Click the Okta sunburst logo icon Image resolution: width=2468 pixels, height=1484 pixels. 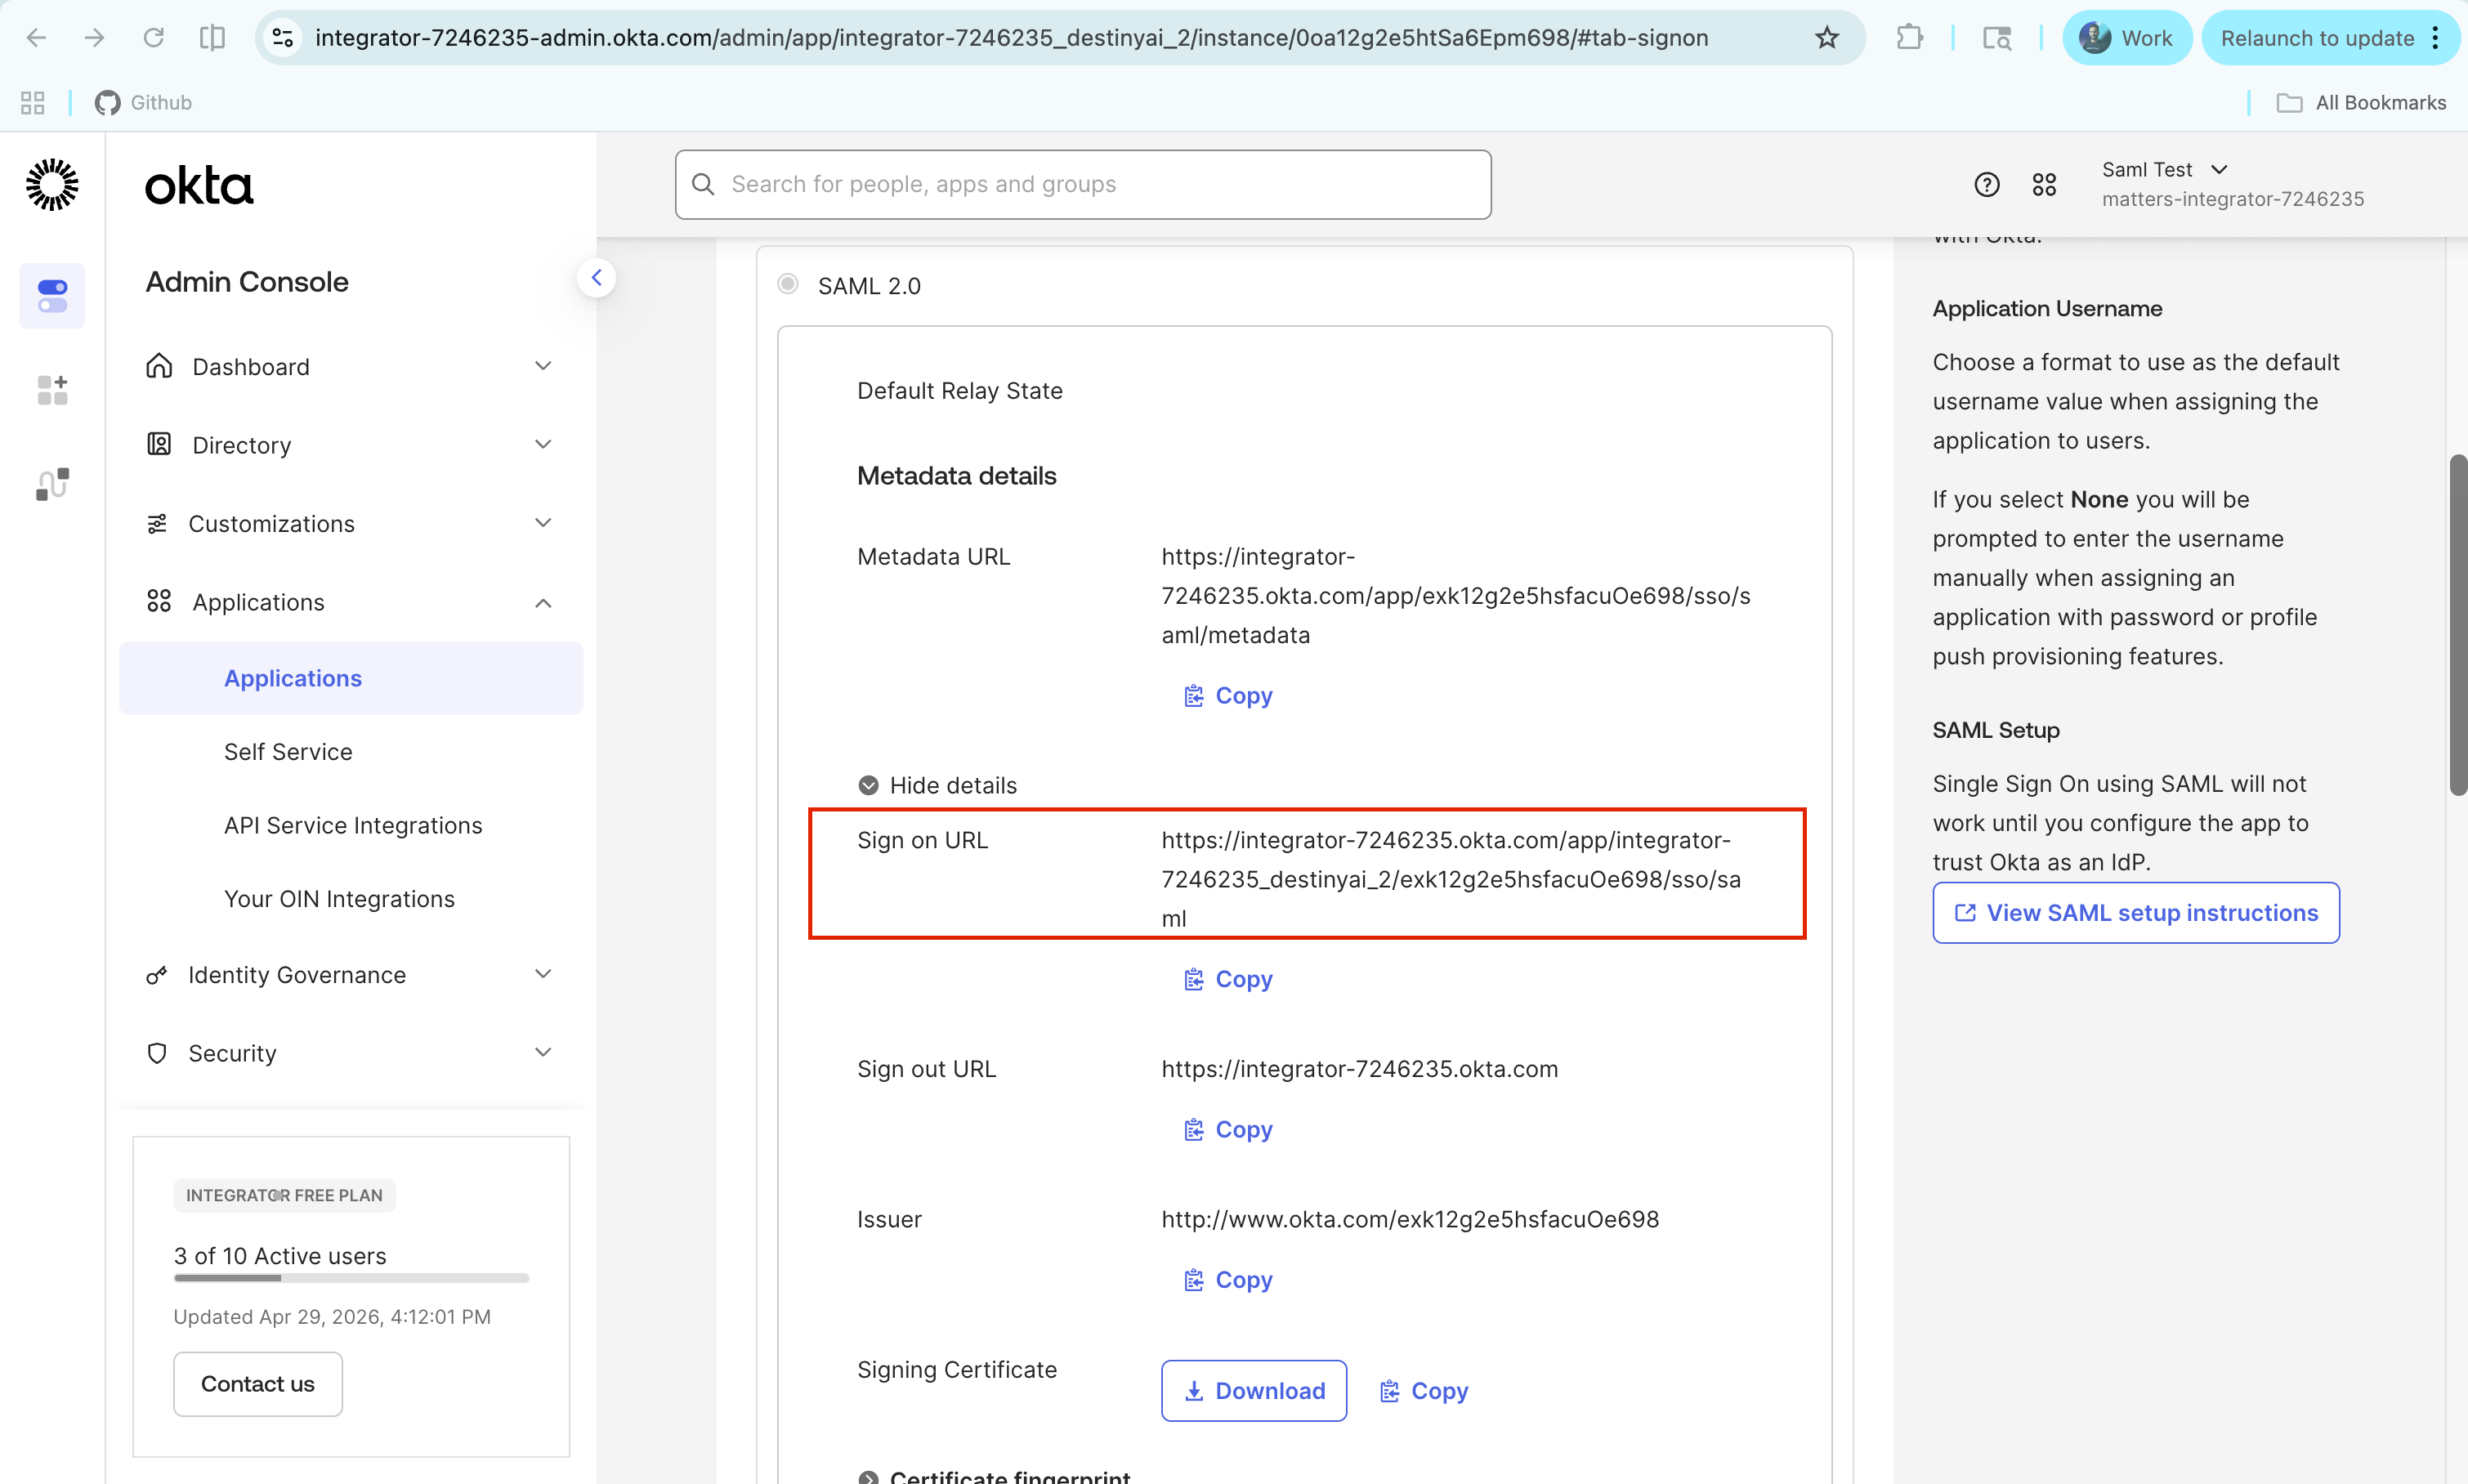(52, 184)
